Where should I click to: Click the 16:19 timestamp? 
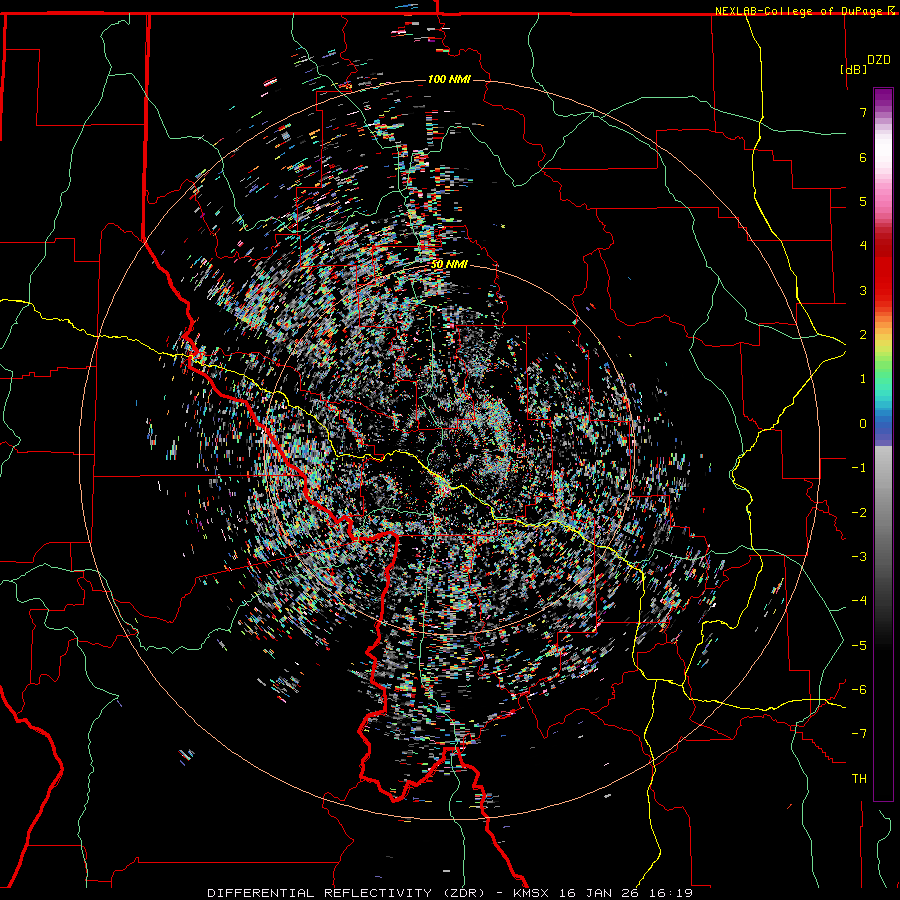coord(671,893)
